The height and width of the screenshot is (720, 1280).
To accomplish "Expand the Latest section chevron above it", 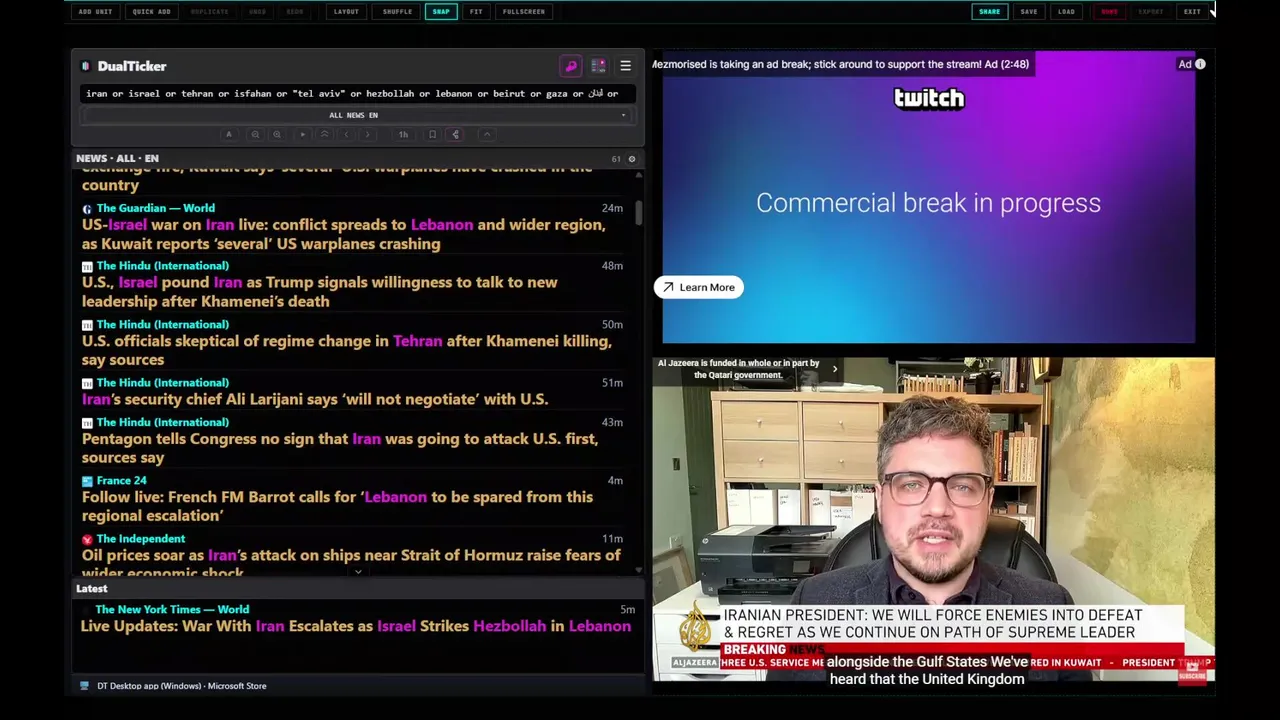I will 358,573.
